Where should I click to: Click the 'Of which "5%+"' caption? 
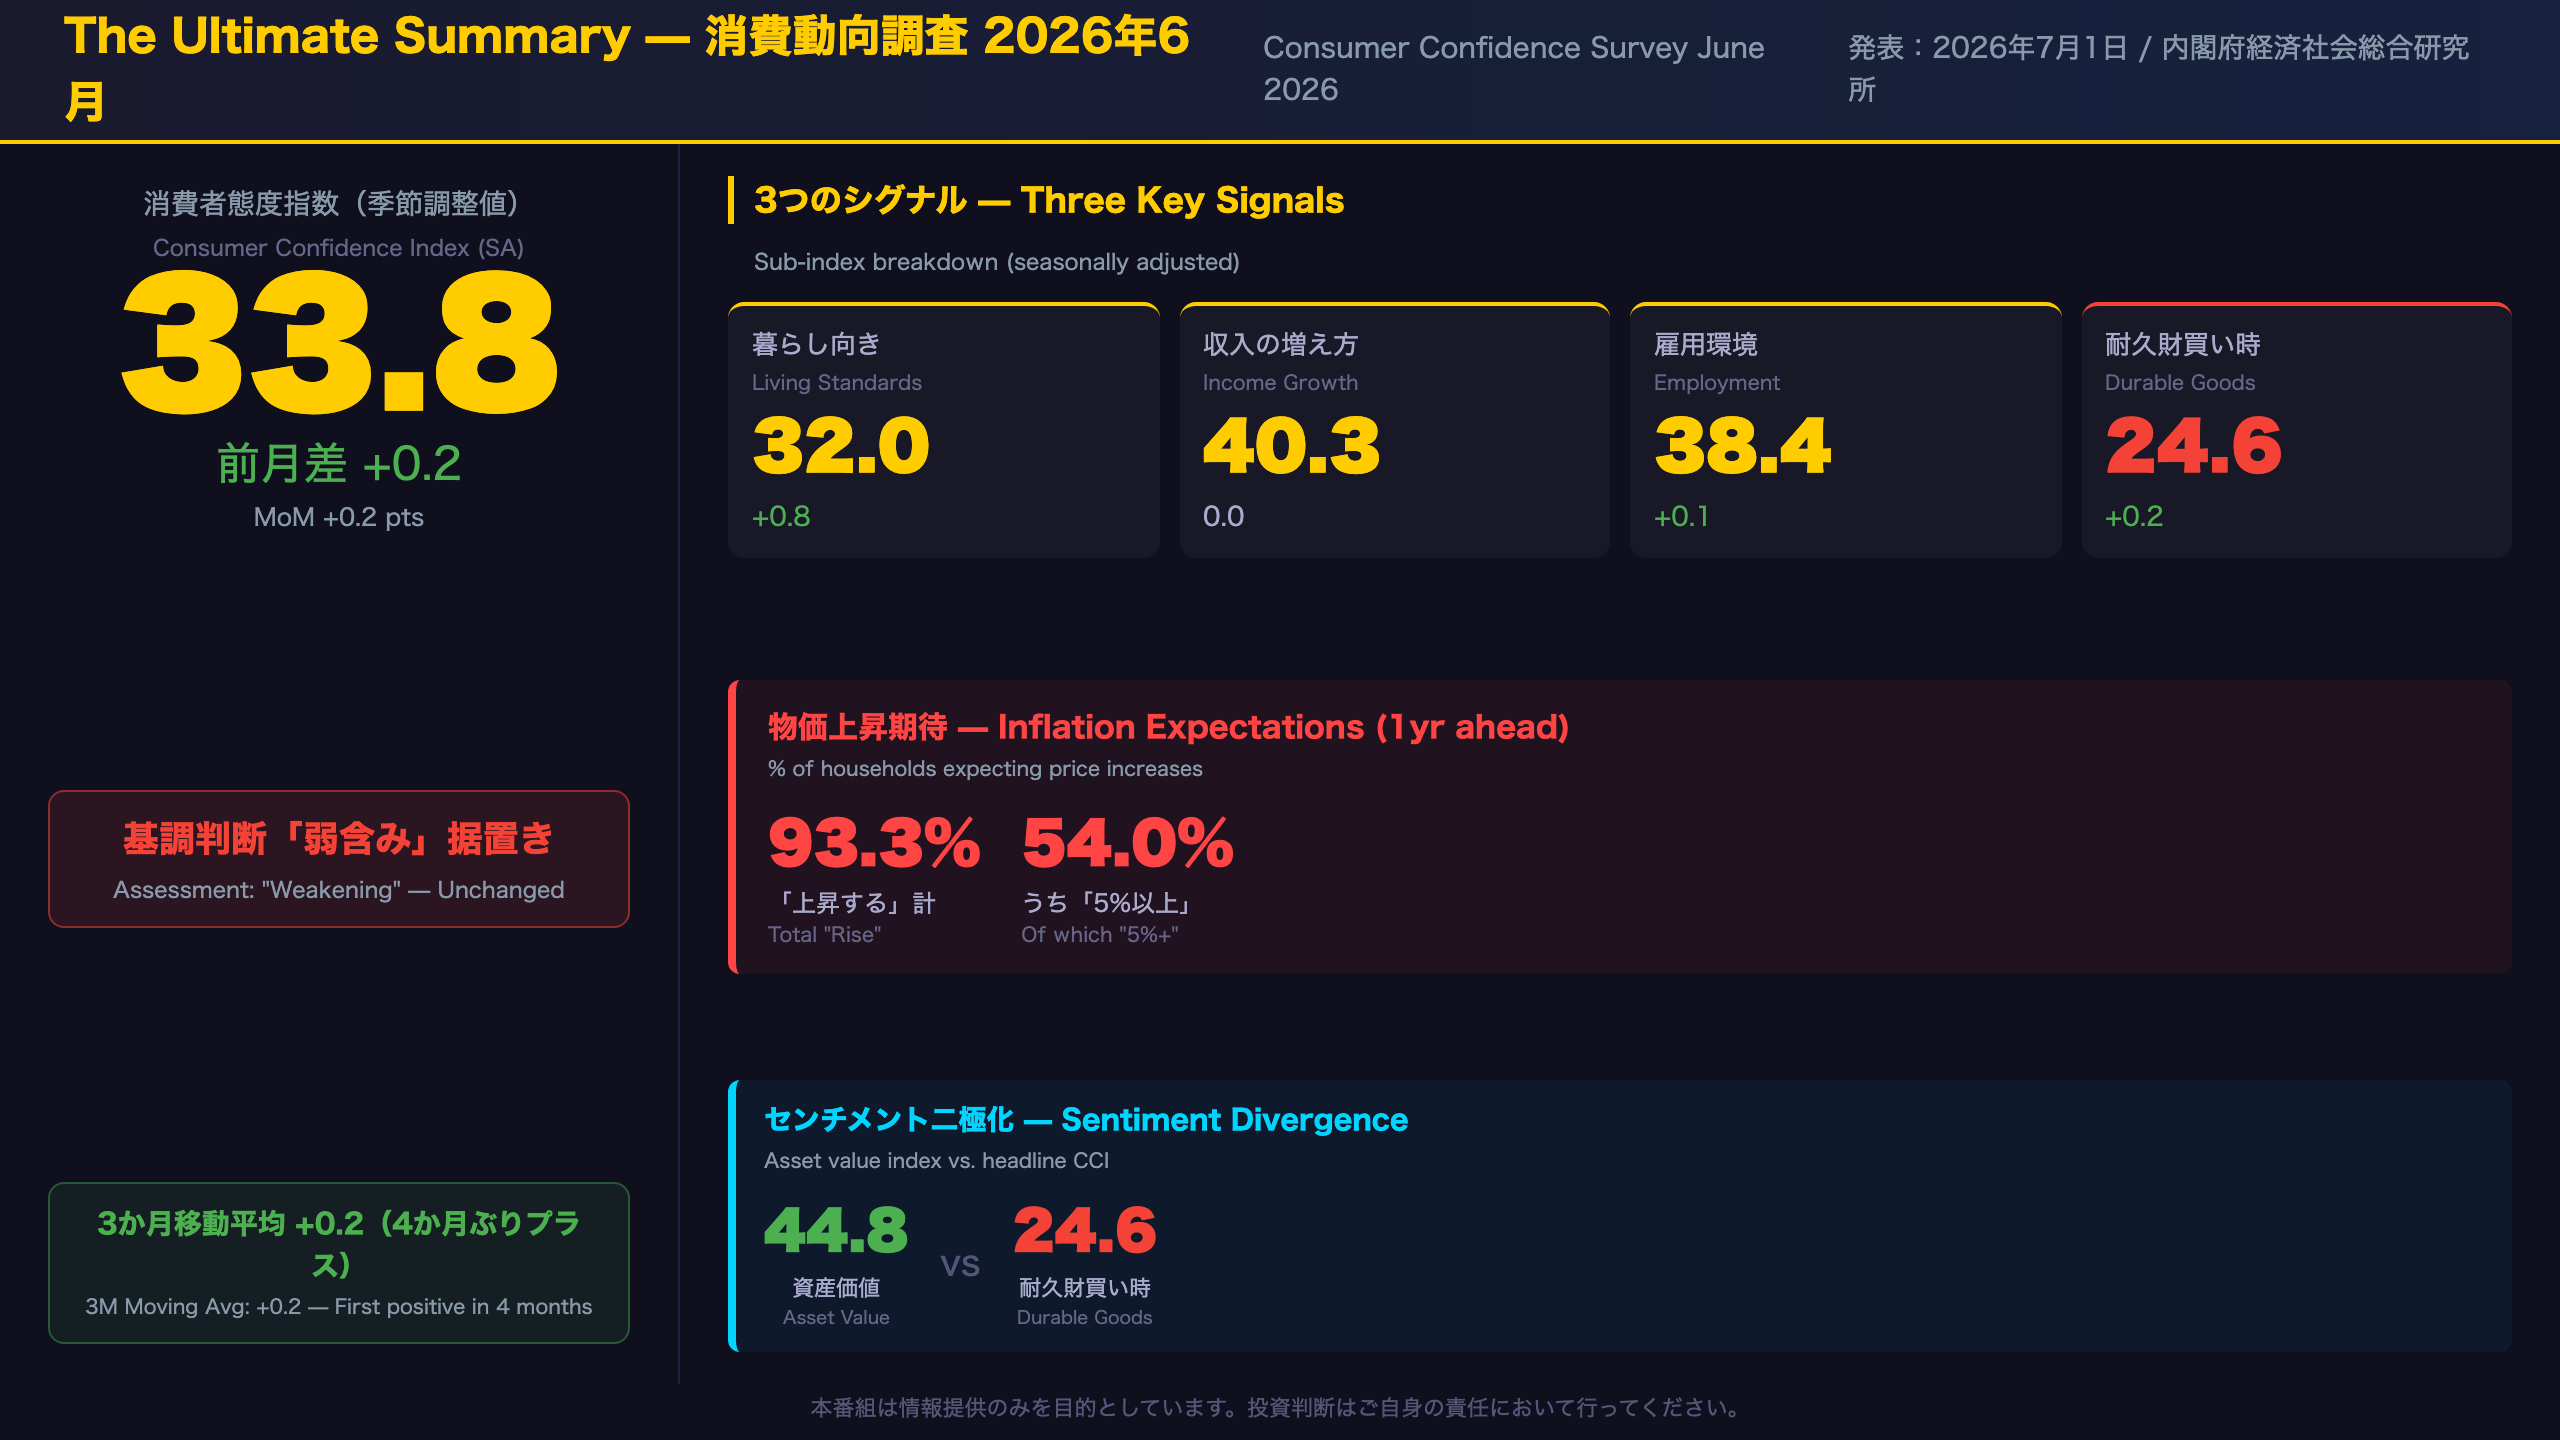pos(1100,935)
